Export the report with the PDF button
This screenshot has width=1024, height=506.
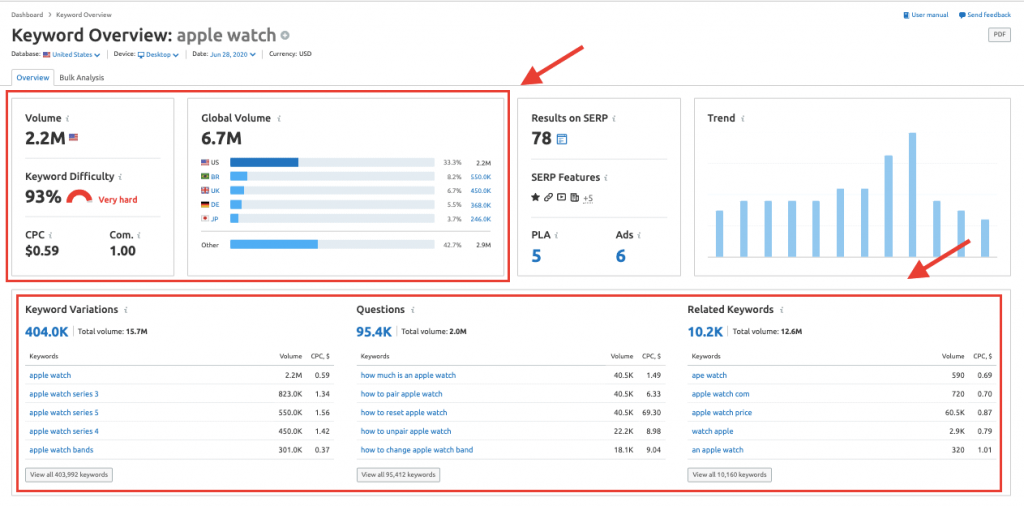pyautogui.click(x=999, y=35)
